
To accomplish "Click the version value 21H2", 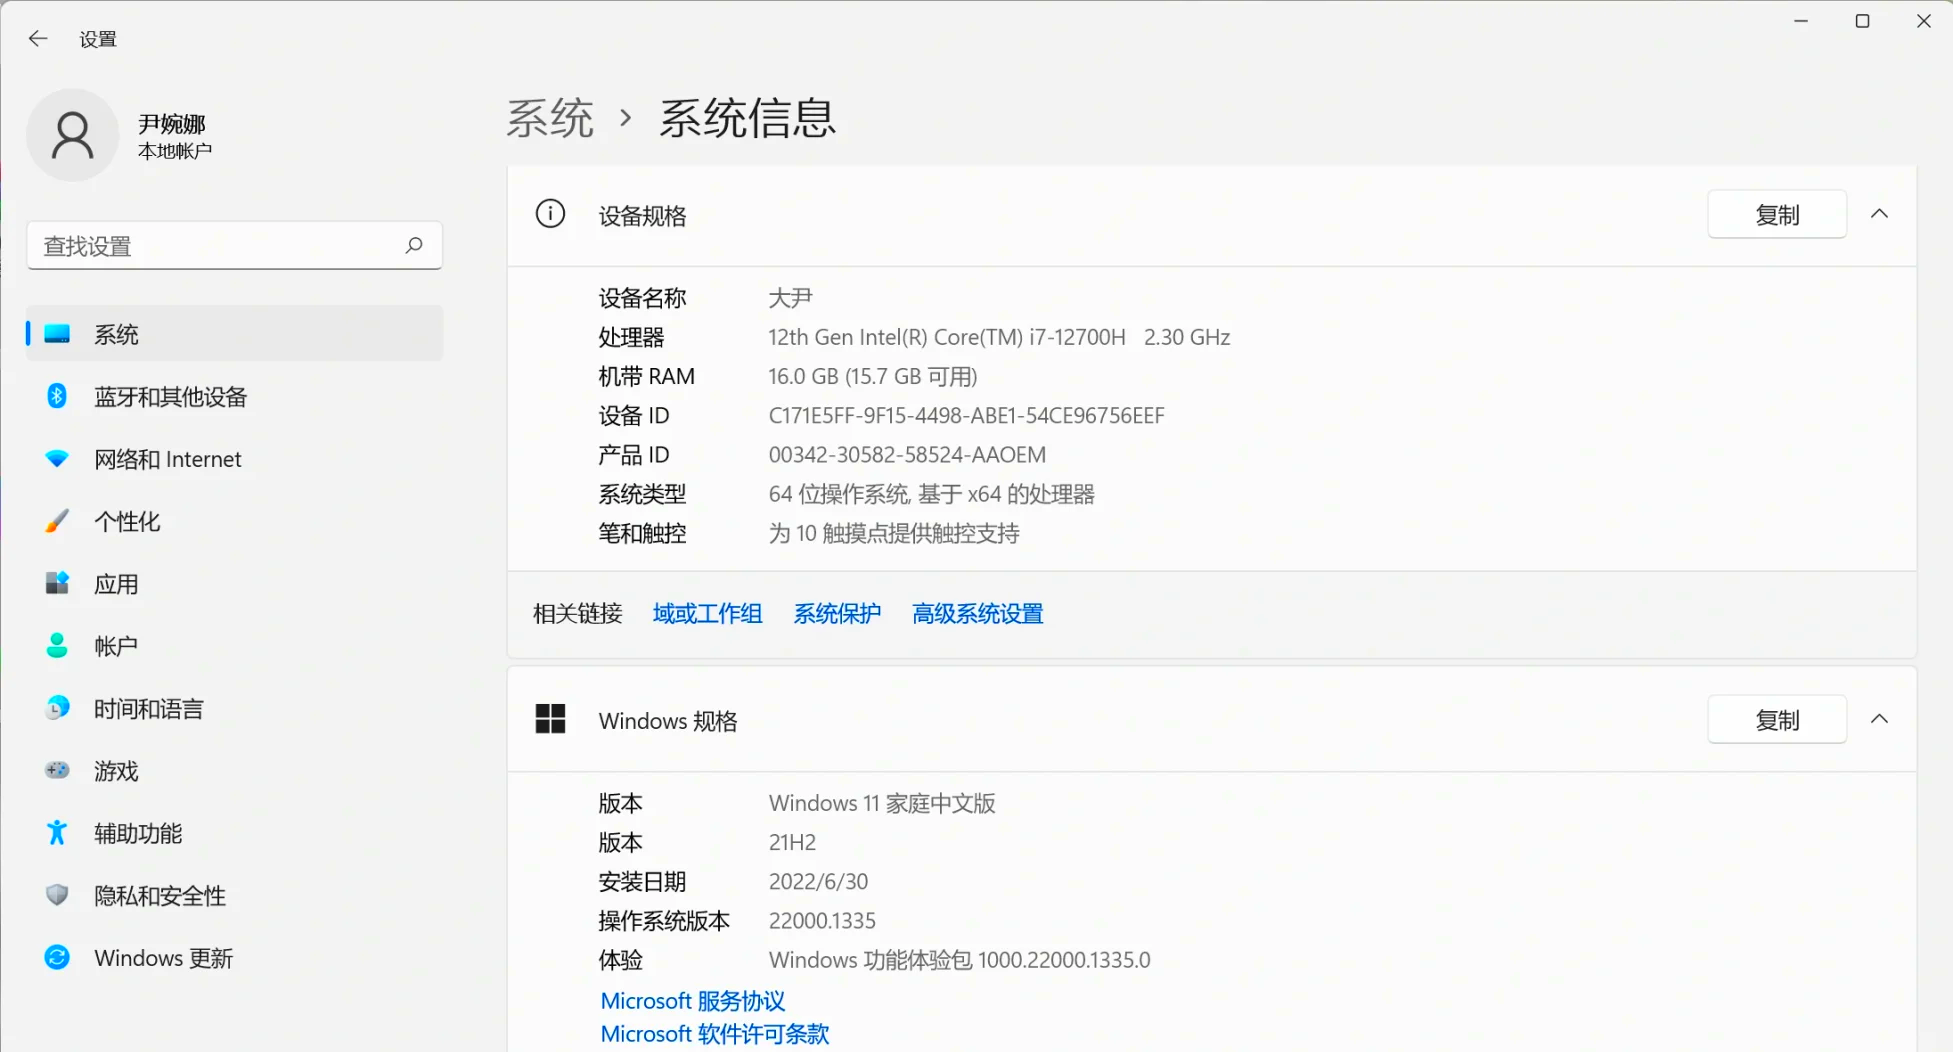I will 792,842.
